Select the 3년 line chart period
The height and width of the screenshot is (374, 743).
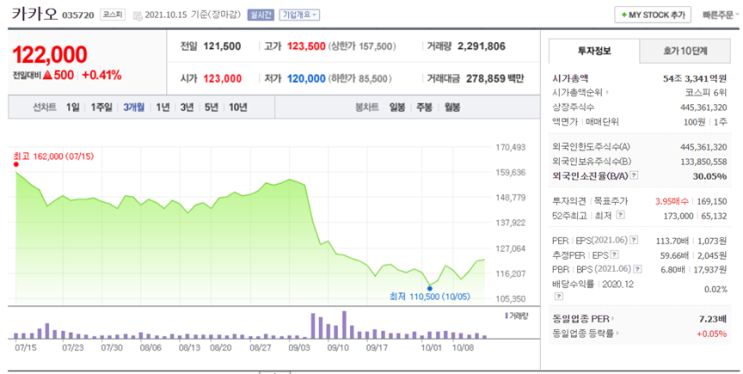(x=187, y=108)
